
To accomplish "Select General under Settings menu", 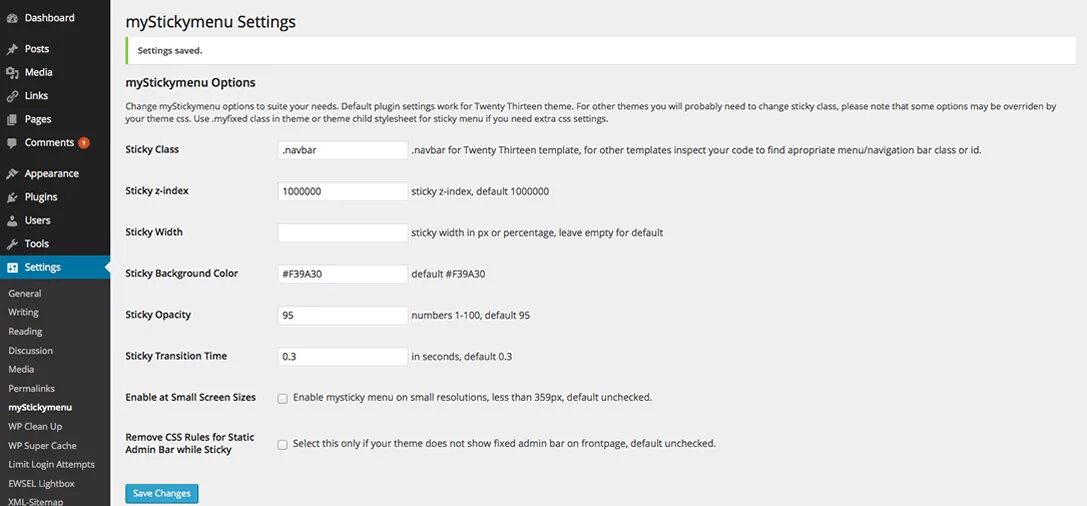I will click(25, 294).
